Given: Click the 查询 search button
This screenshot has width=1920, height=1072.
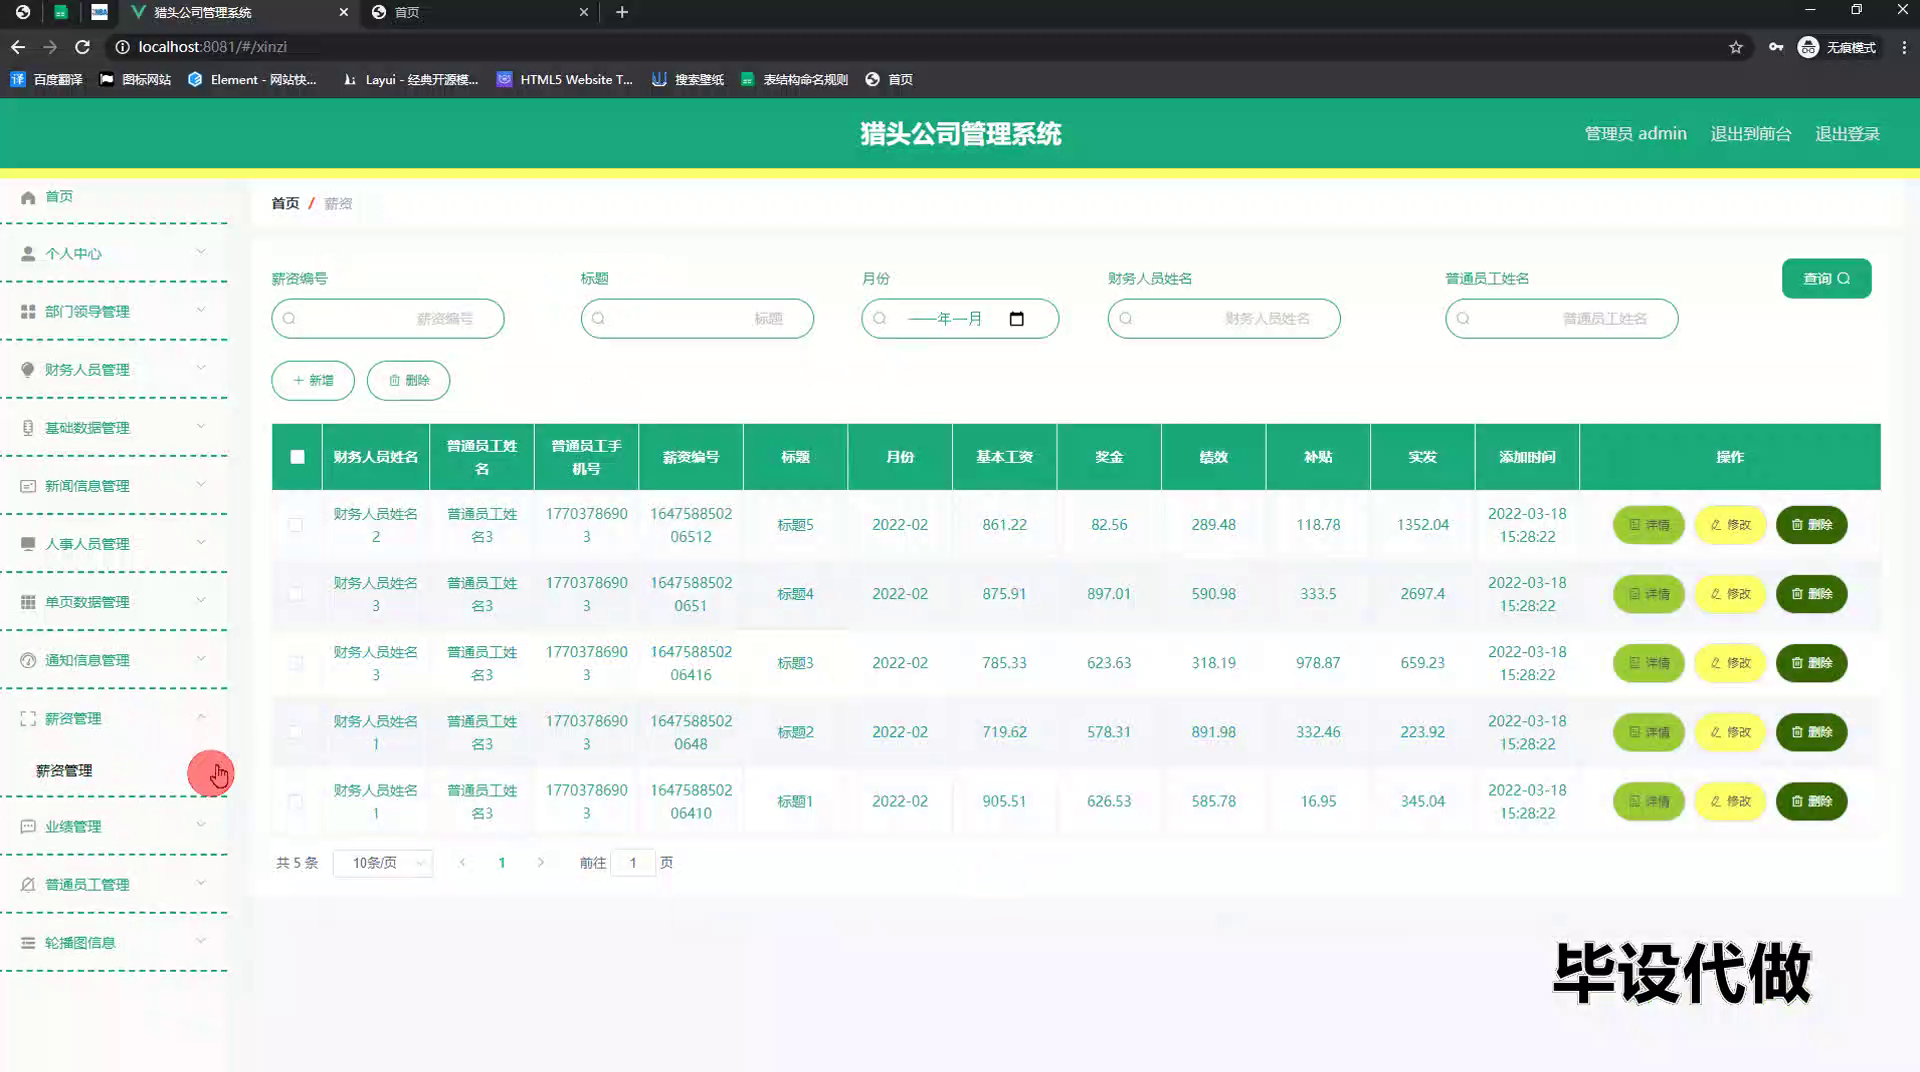Looking at the screenshot, I should coord(1826,279).
